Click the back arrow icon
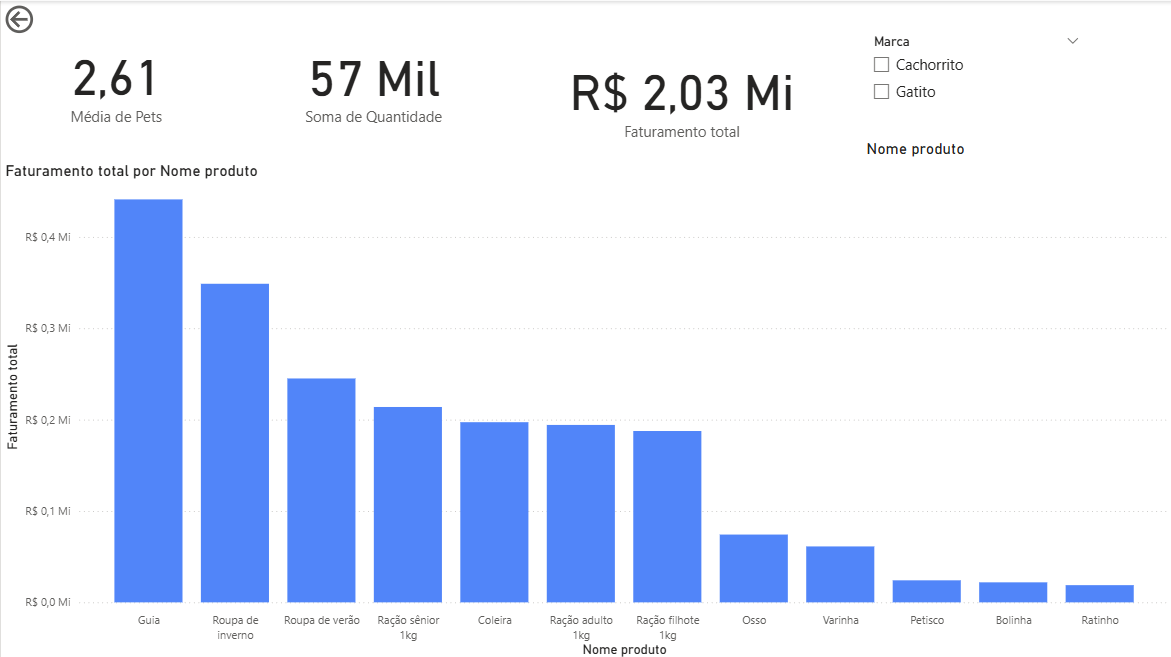Screen dimensions: 1171x657 pos(19,19)
